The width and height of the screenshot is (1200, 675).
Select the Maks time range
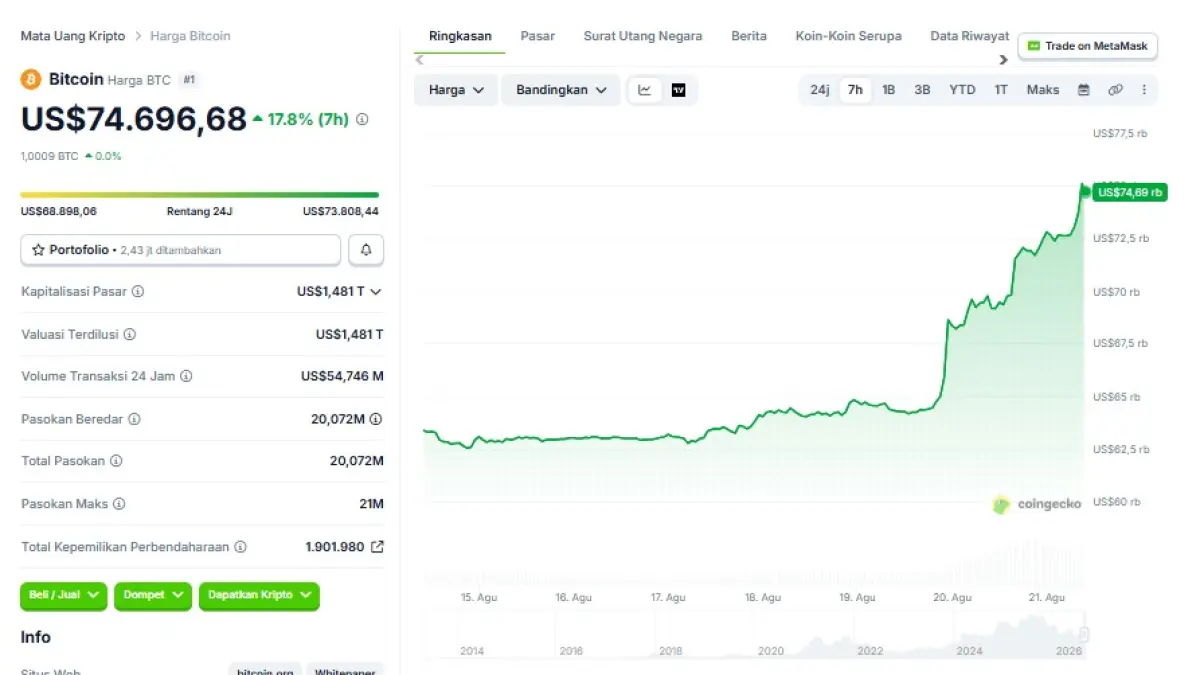1043,90
